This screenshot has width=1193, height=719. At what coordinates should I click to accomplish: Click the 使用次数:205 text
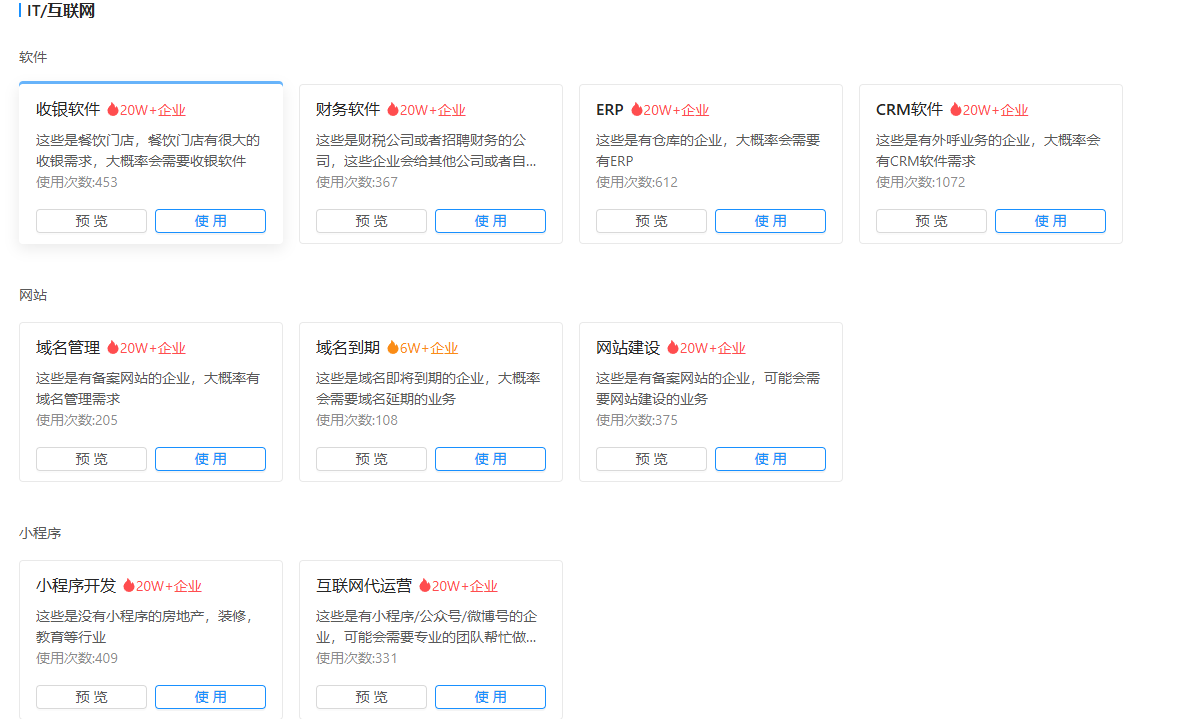77,420
